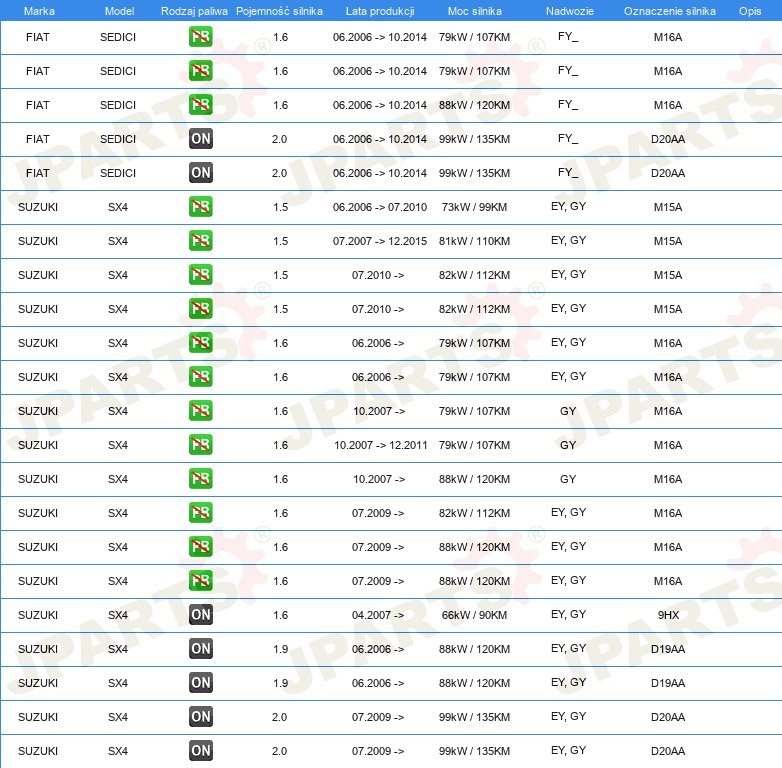Click 88kW / 120KM in the 10.2007 -> row
The width and height of the screenshot is (782, 768).
[474, 479]
